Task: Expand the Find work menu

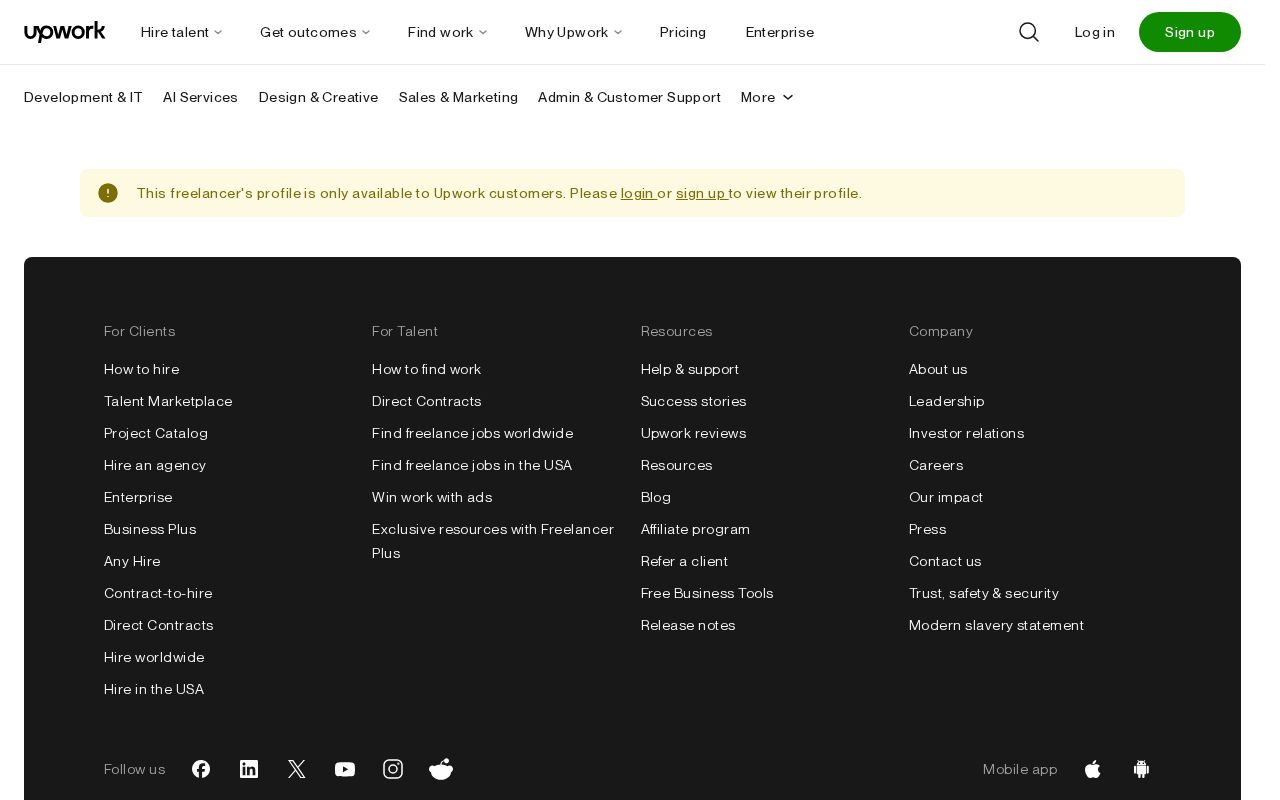Action: click(447, 32)
